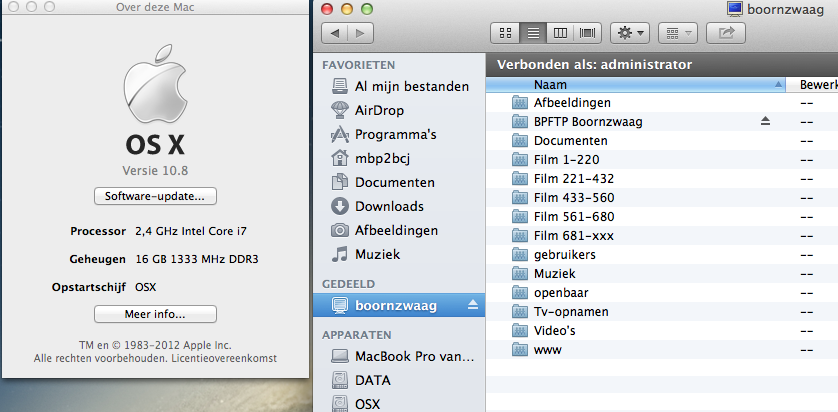Open Al mijn bestanden in sidebar
838x412 pixels.
coord(399,86)
